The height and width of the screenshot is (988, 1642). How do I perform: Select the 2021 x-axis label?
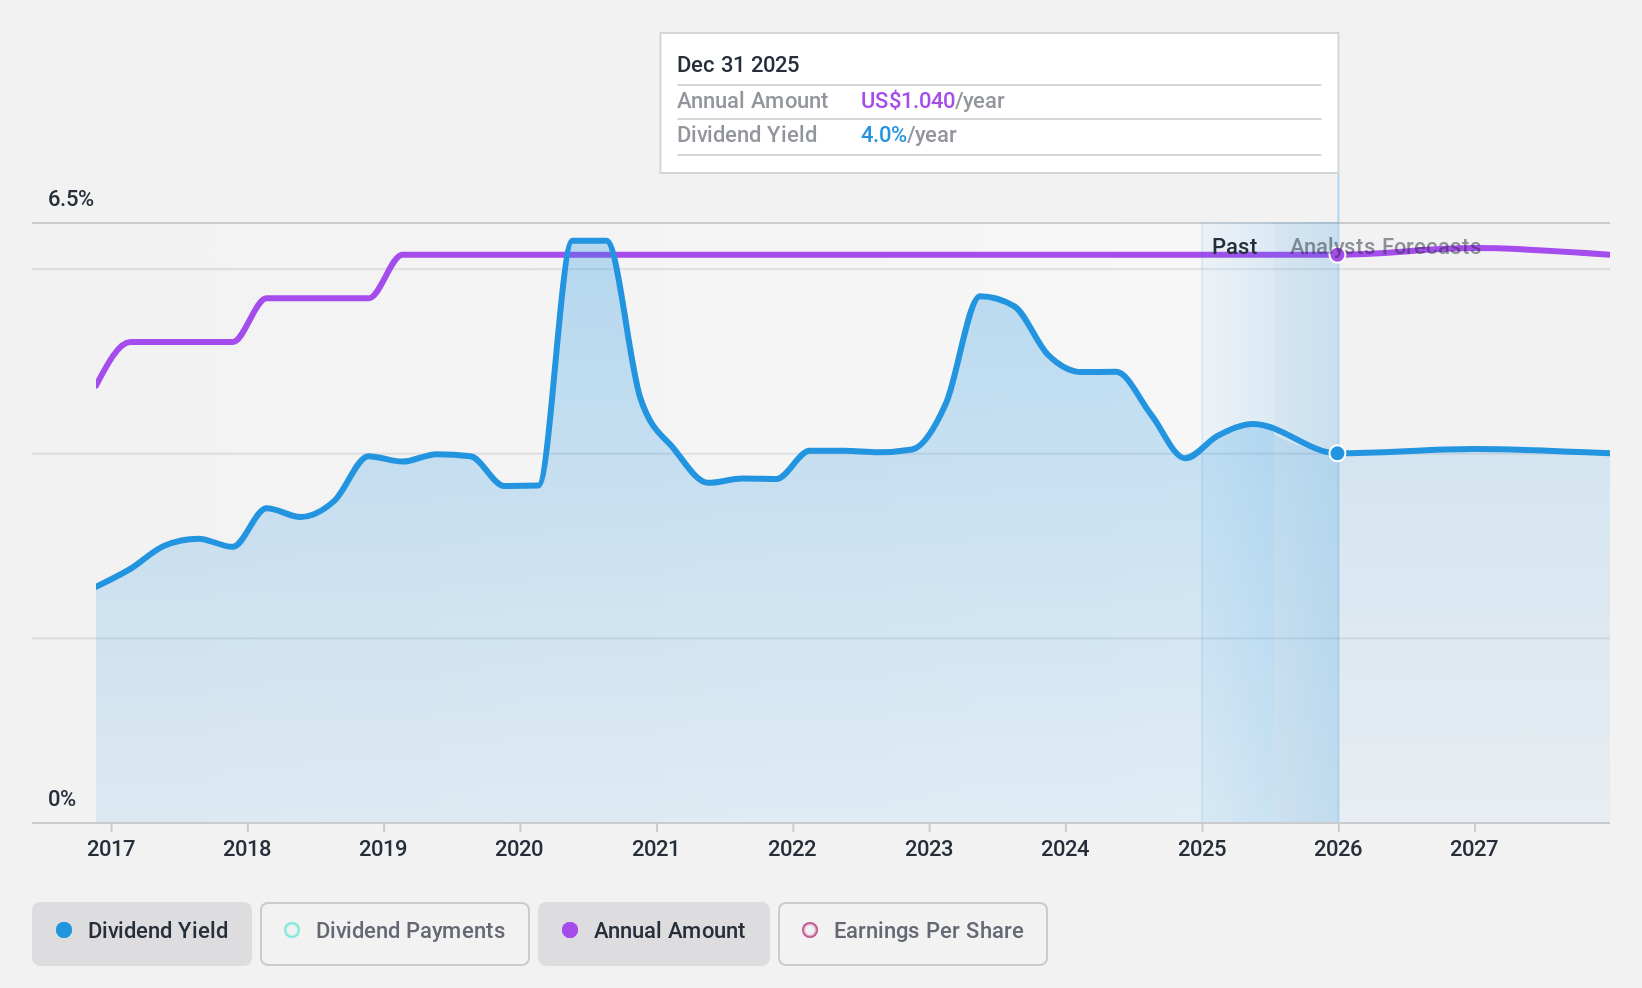[656, 849]
